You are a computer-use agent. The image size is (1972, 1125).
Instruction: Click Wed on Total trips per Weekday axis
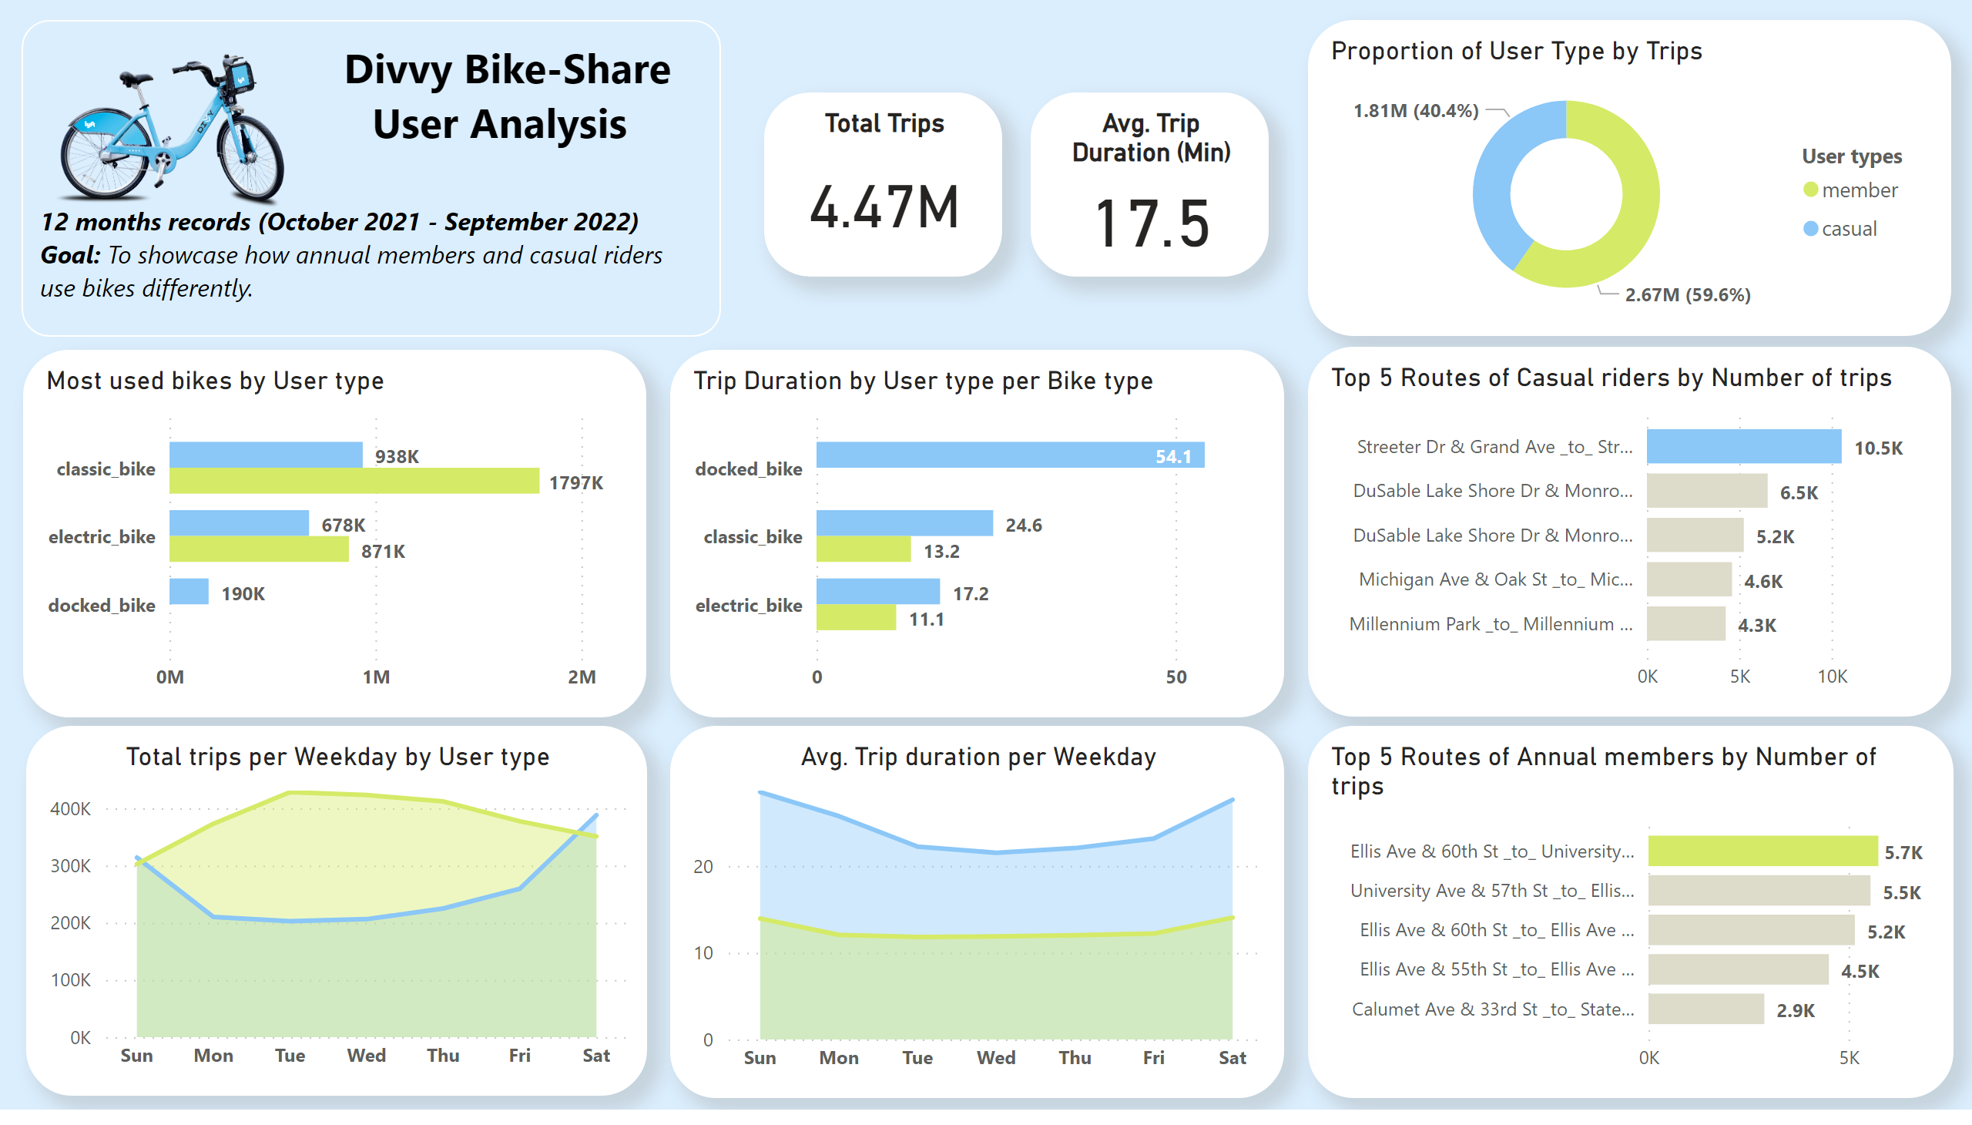[366, 1056]
